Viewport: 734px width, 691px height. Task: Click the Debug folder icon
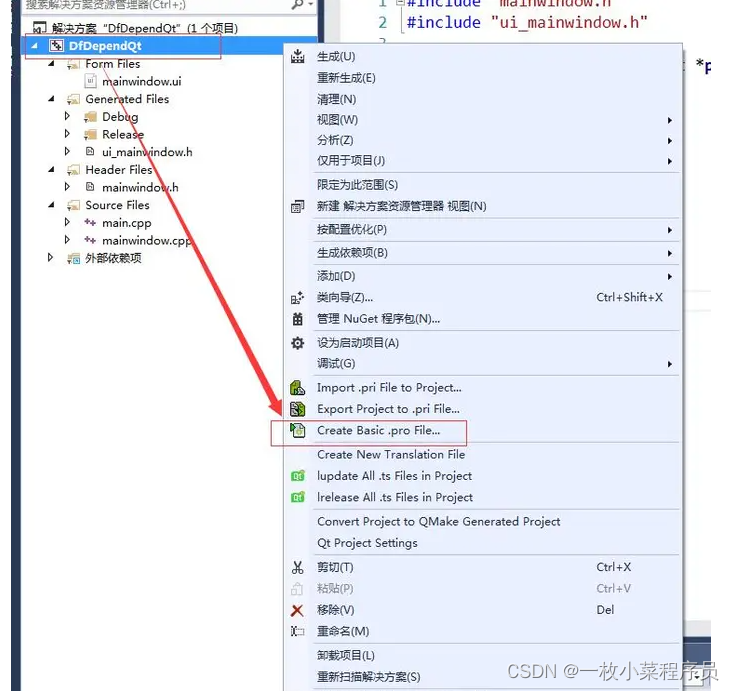(x=90, y=117)
